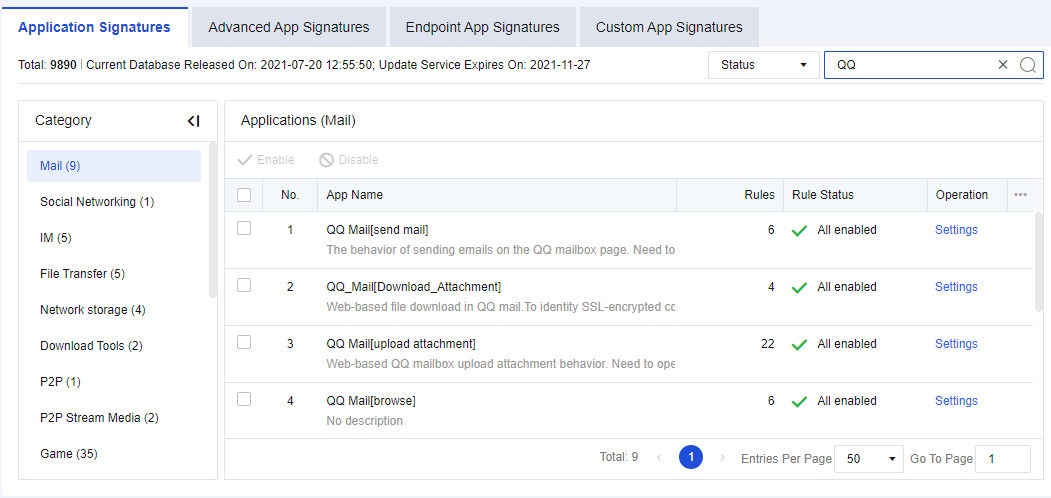
Task: Toggle the select-all header checkbox
Action: pyautogui.click(x=244, y=195)
